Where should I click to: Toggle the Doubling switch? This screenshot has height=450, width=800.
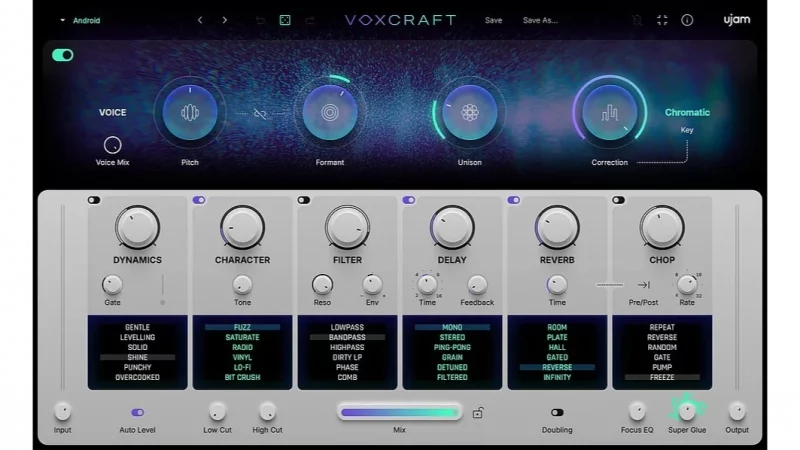click(557, 412)
